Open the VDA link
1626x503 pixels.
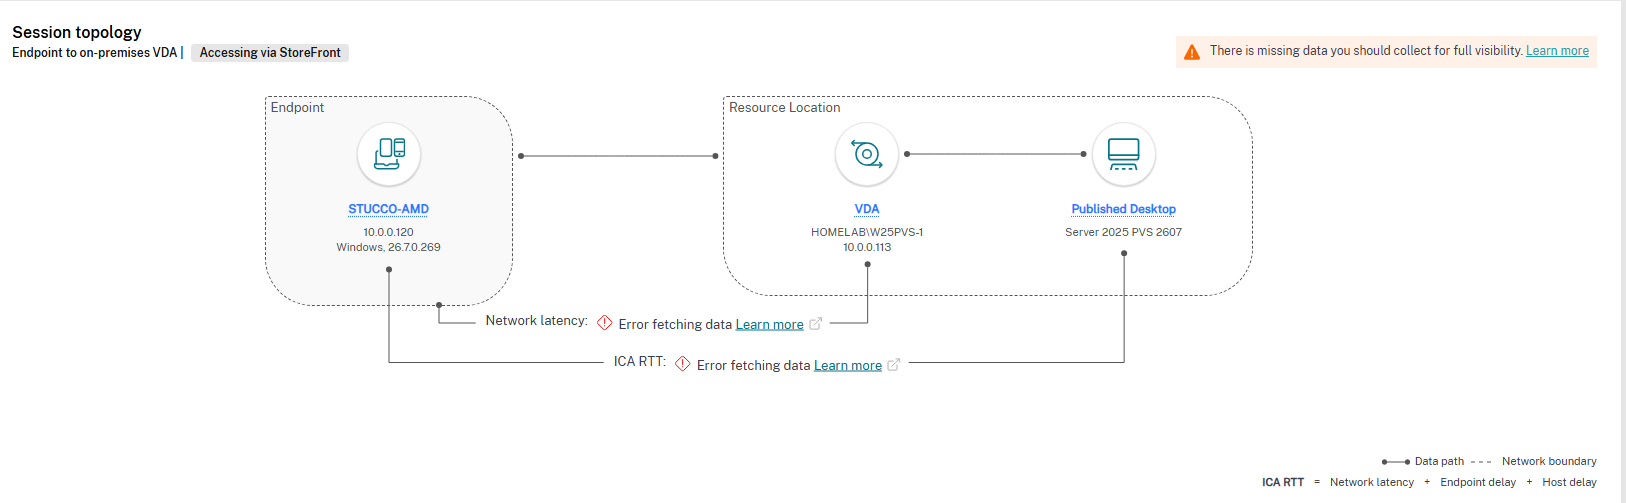867,209
